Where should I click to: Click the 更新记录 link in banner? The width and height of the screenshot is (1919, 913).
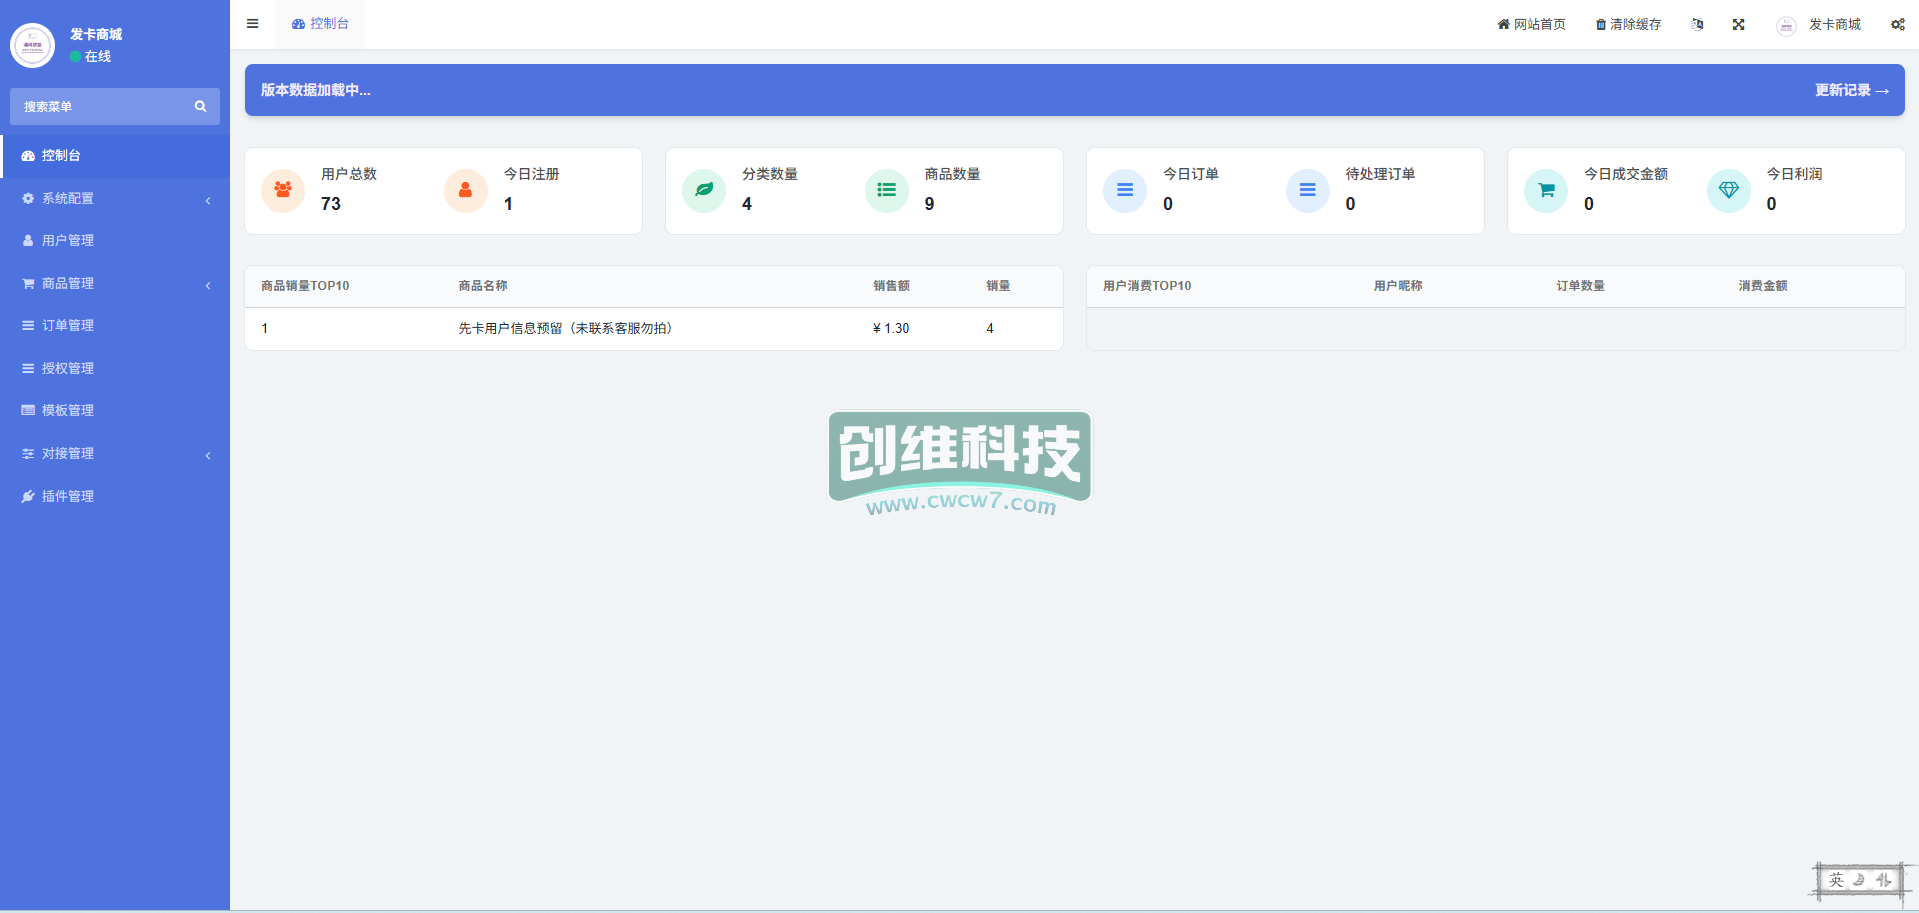pyautogui.click(x=1851, y=90)
